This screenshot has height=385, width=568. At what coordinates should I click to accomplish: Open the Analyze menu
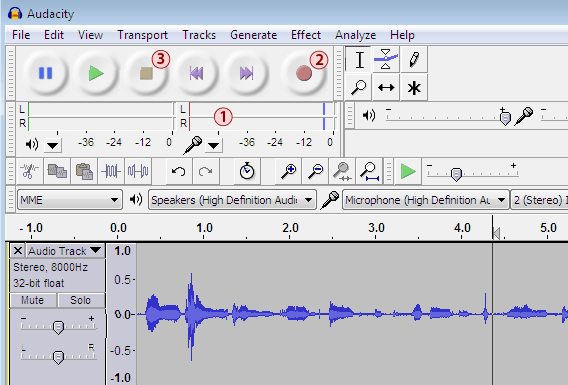355,35
